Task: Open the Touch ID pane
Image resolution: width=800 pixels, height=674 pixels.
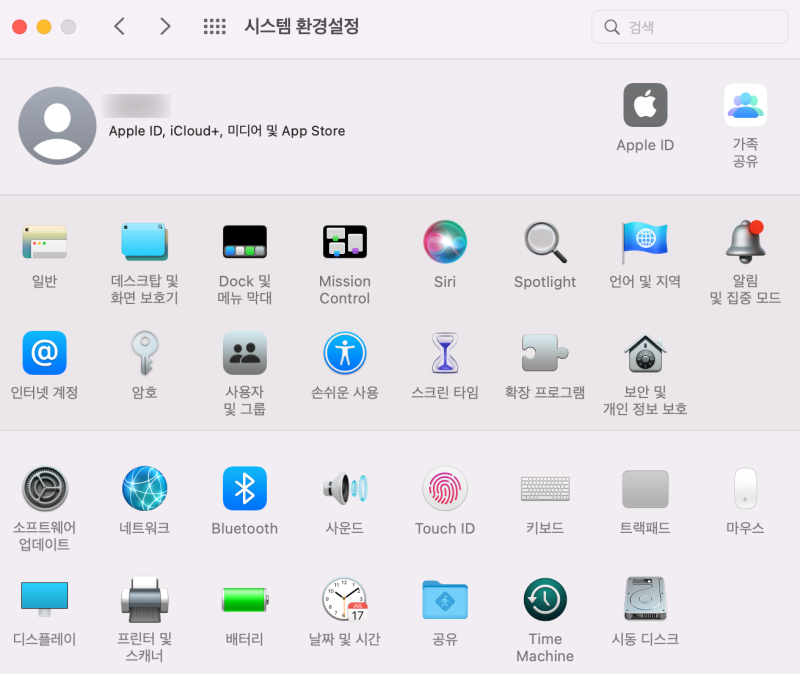Action: point(445,489)
